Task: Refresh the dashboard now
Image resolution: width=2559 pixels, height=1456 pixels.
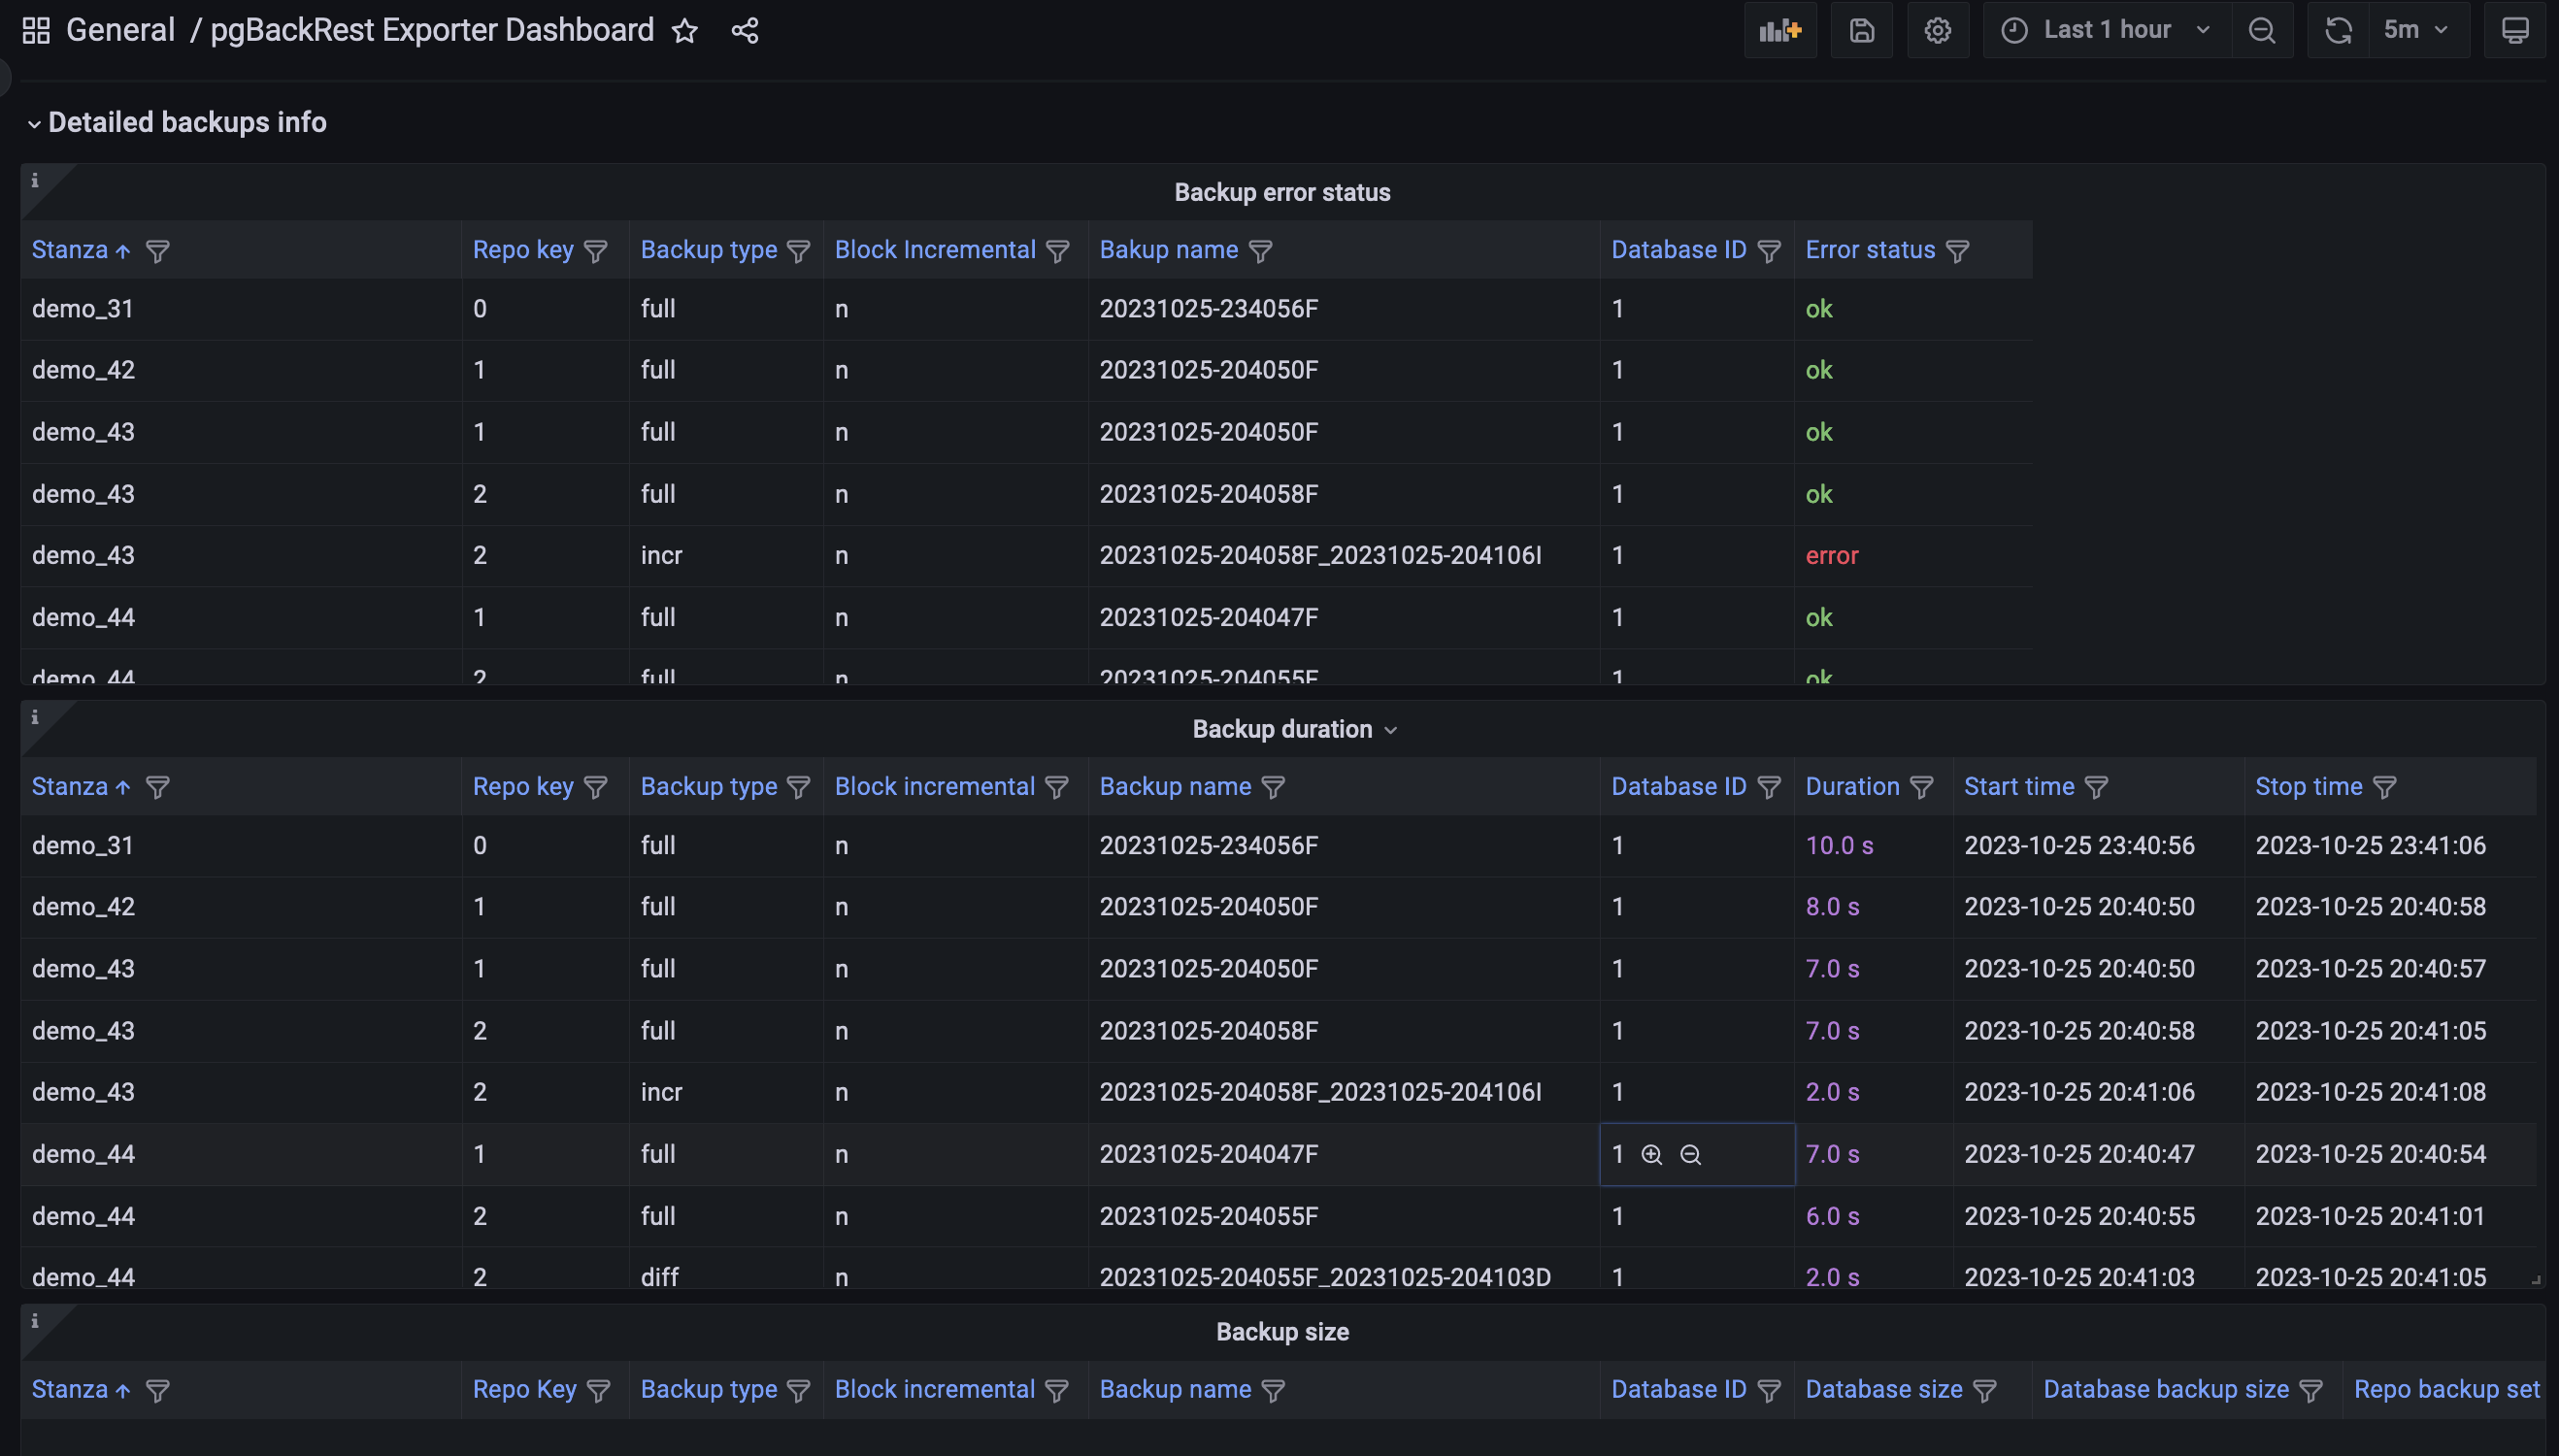Action: point(2338,30)
